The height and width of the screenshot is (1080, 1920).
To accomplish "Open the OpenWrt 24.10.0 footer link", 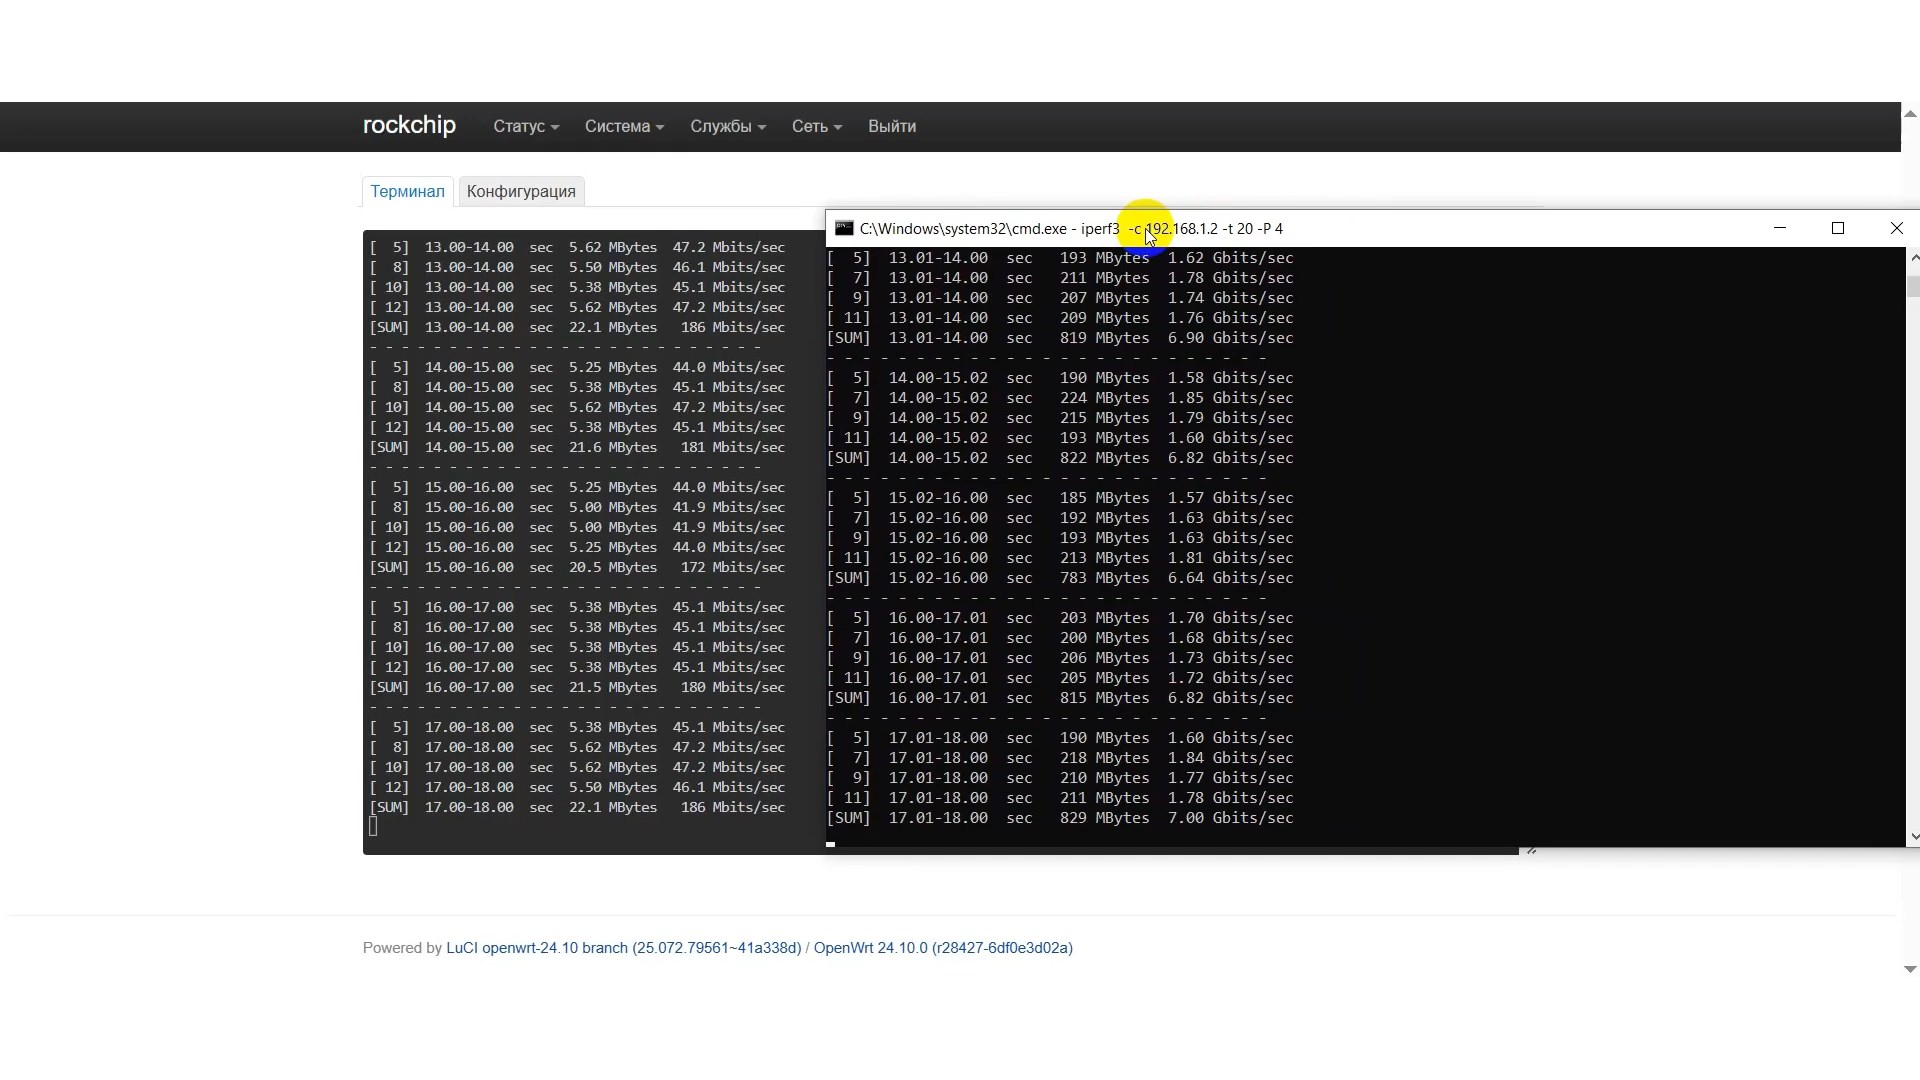I will (943, 948).
